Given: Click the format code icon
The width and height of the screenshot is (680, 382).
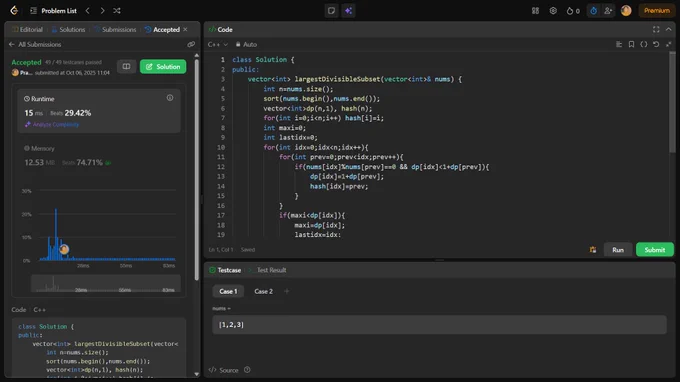Looking at the screenshot, I should 619,44.
